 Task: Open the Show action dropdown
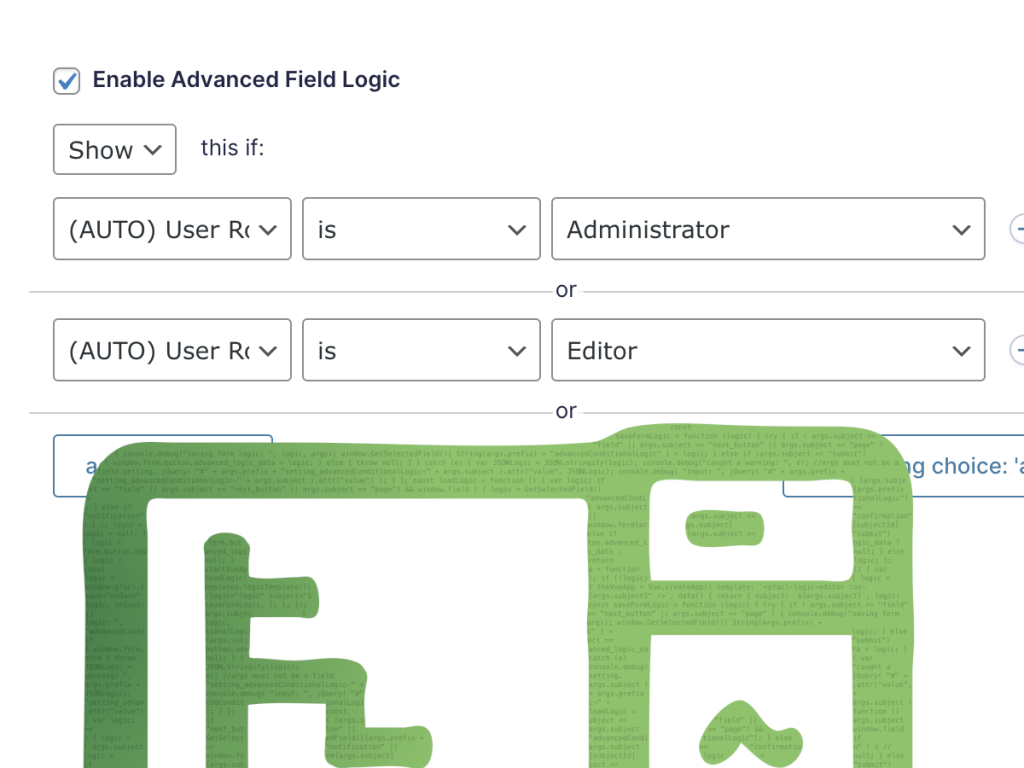(114, 149)
